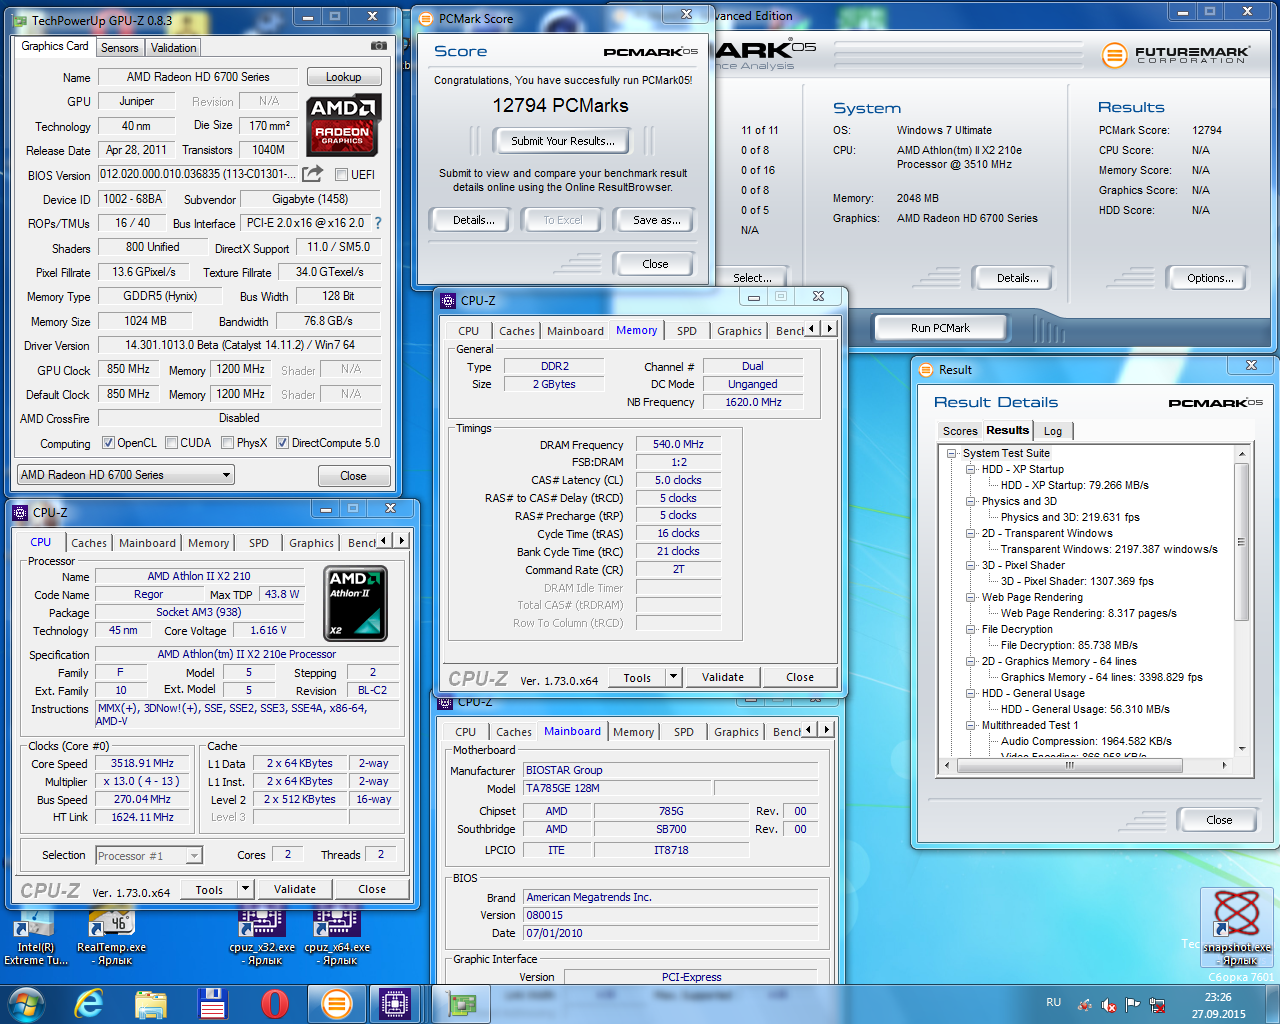Click Details... button in the PCMark Score dialog

[x=473, y=220]
